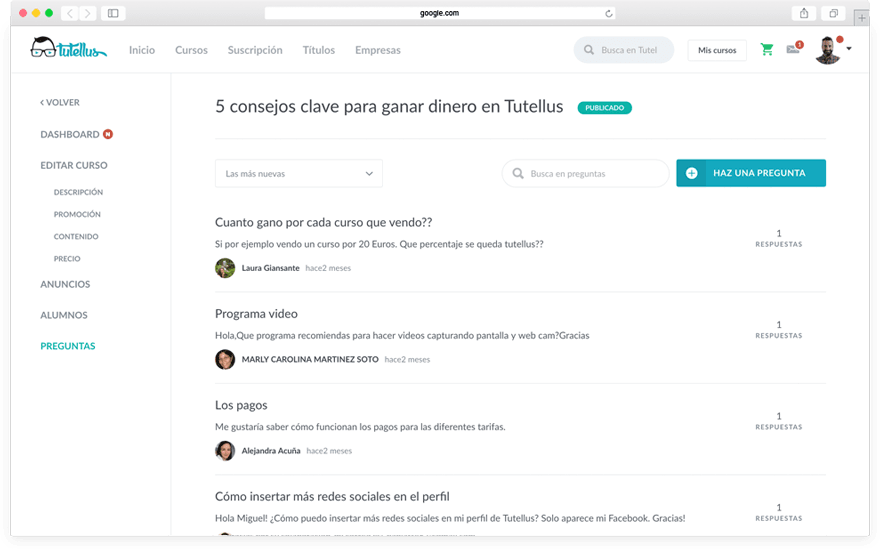Click the user profile avatar
The width and height of the screenshot is (880, 549).
pyautogui.click(x=828, y=51)
